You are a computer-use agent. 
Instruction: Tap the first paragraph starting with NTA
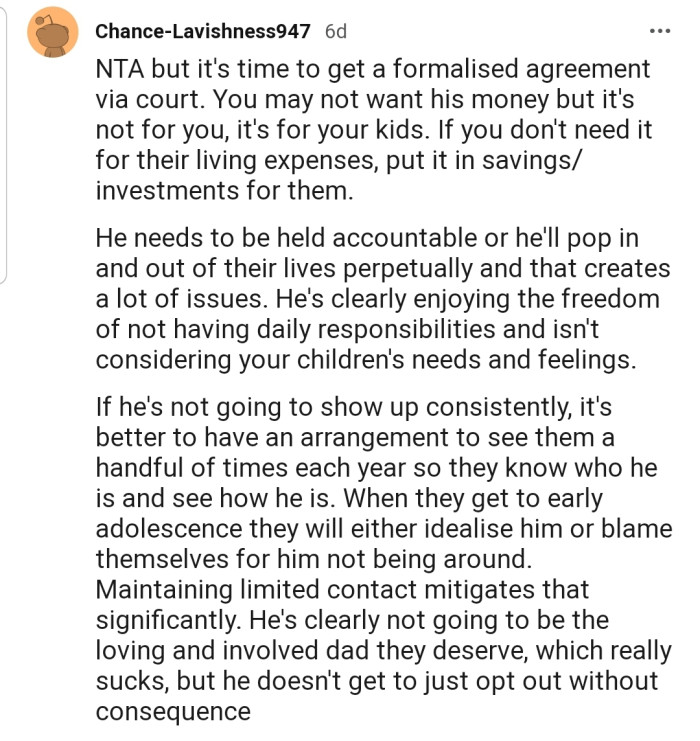(374, 129)
